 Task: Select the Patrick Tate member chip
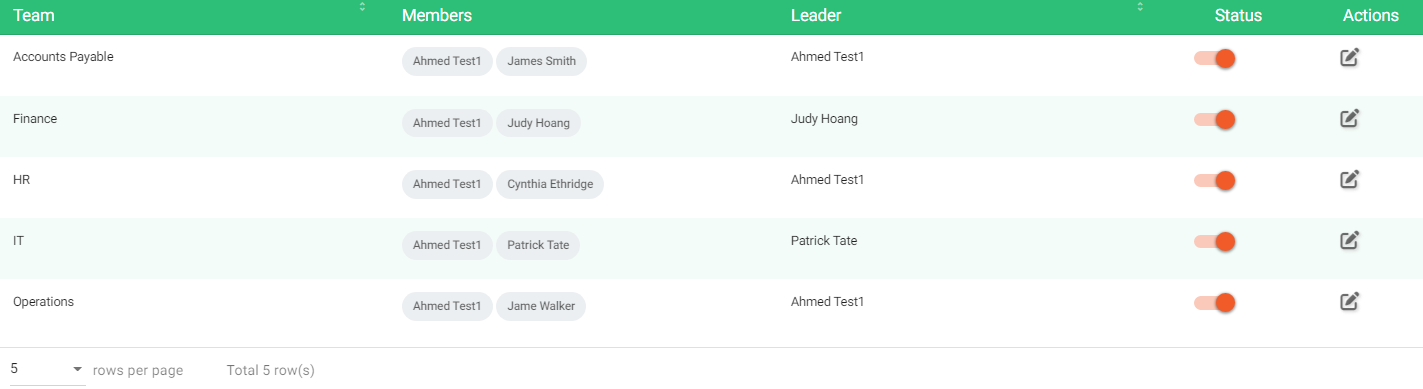coord(538,245)
